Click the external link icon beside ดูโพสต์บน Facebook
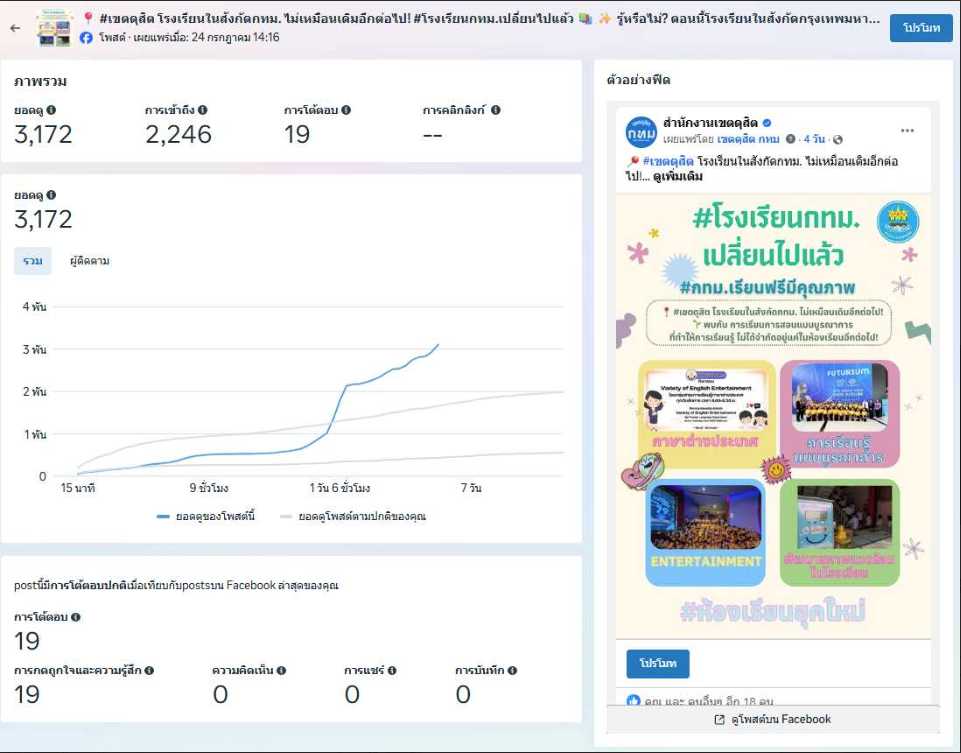 720,720
